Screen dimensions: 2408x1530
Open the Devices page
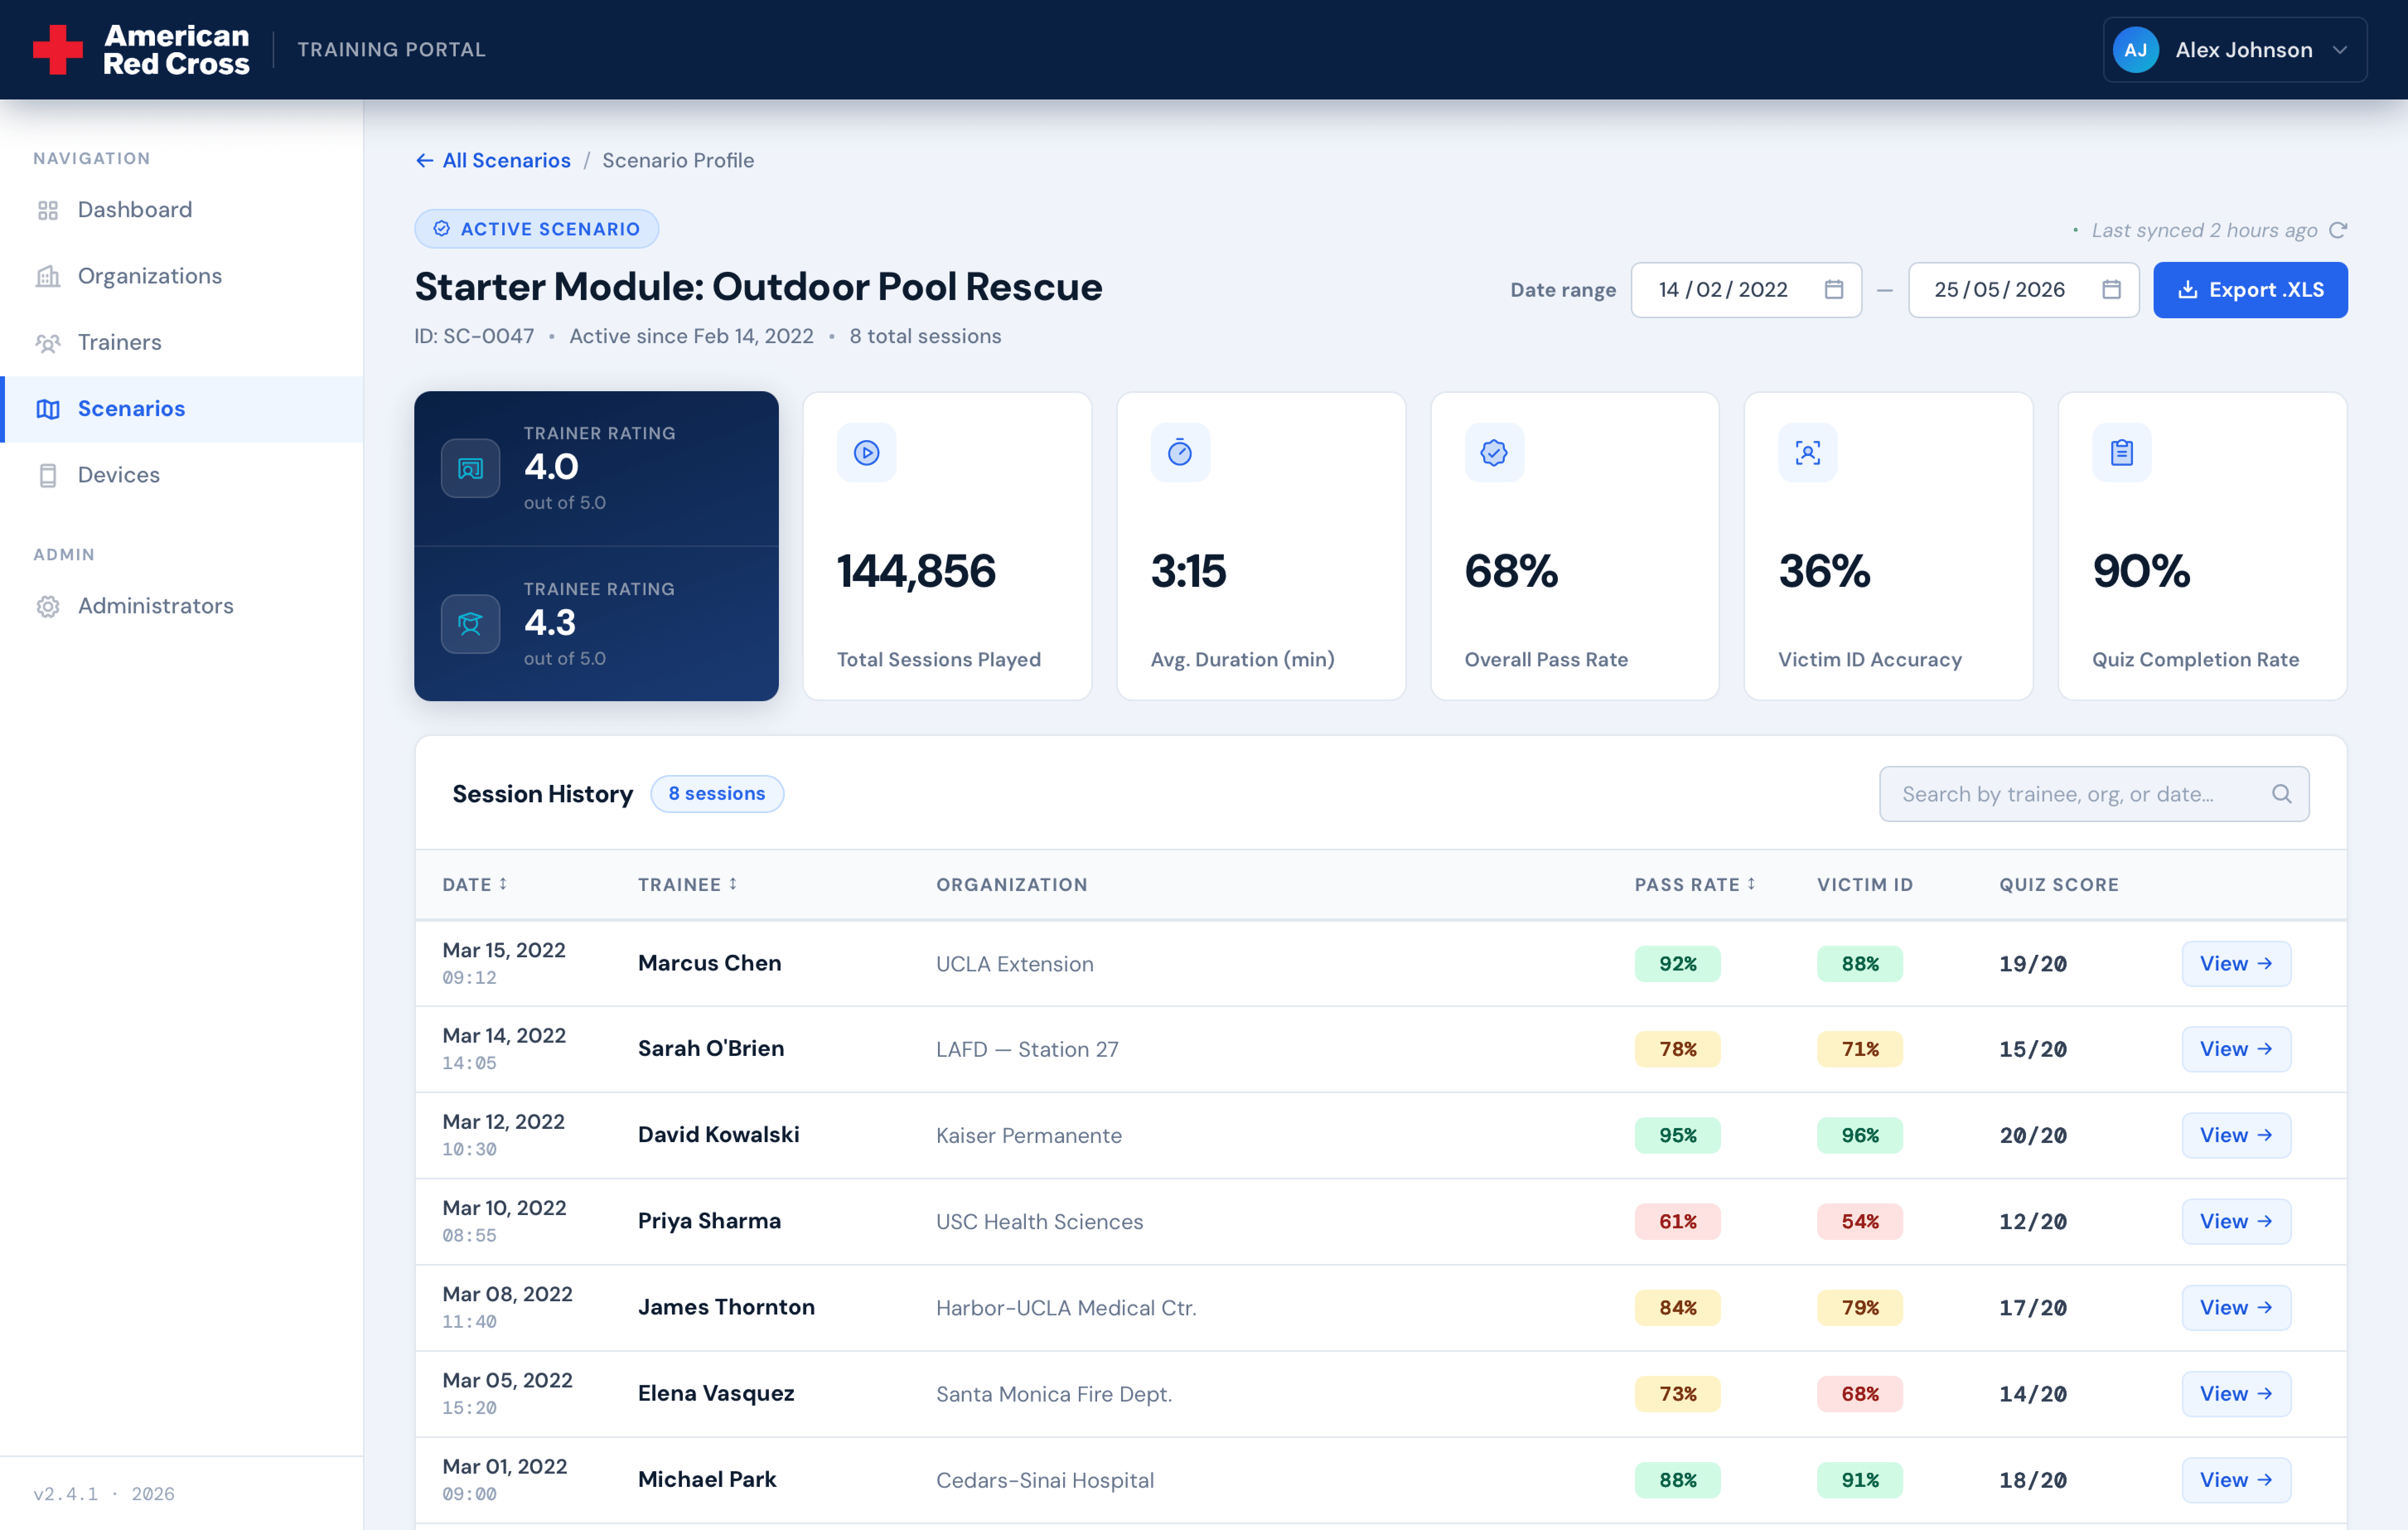[x=181, y=475]
